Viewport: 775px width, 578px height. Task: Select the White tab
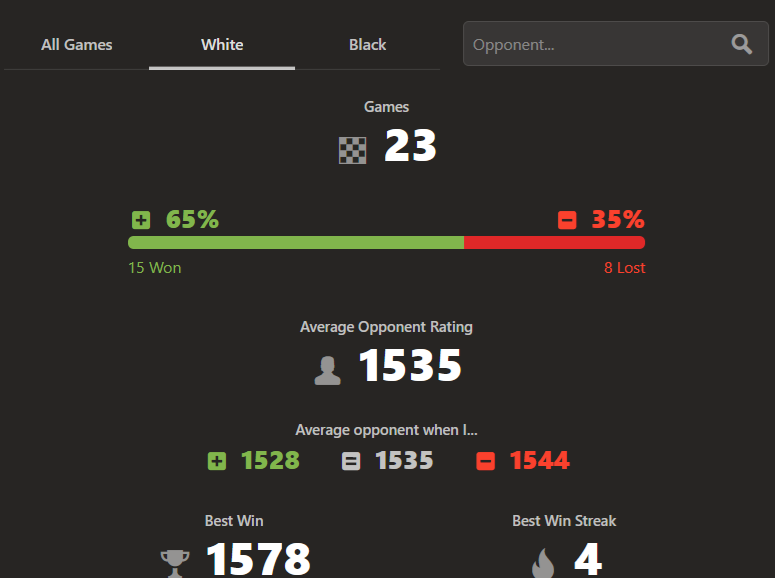pos(222,45)
